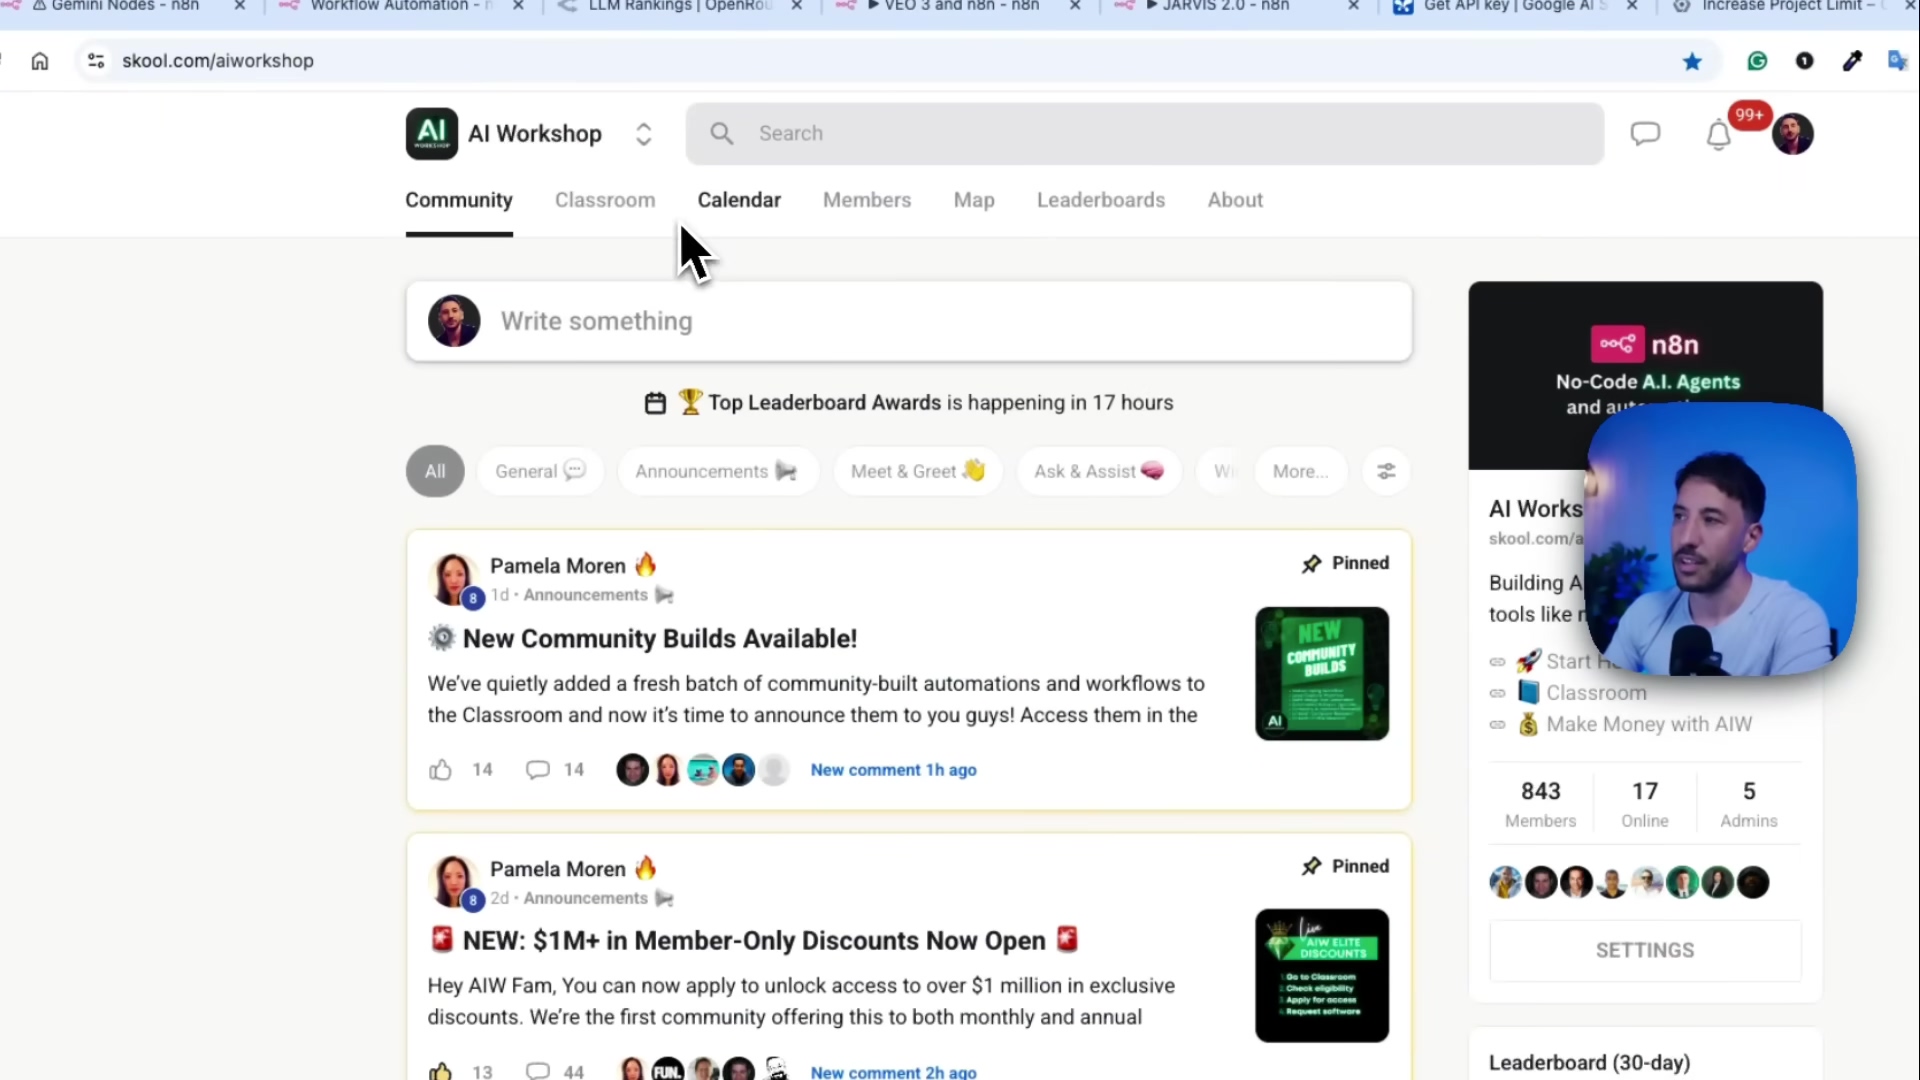Open the Top Leaderboard Awards event link
The height and width of the screenshot is (1080, 1920).
[x=941, y=403]
